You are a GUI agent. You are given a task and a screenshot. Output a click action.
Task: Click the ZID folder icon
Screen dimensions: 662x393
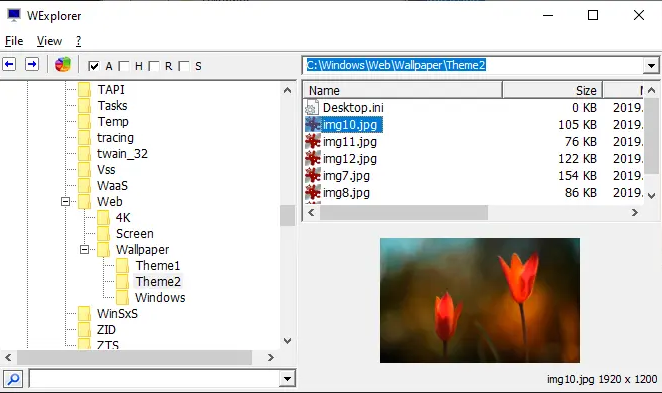(x=84, y=330)
